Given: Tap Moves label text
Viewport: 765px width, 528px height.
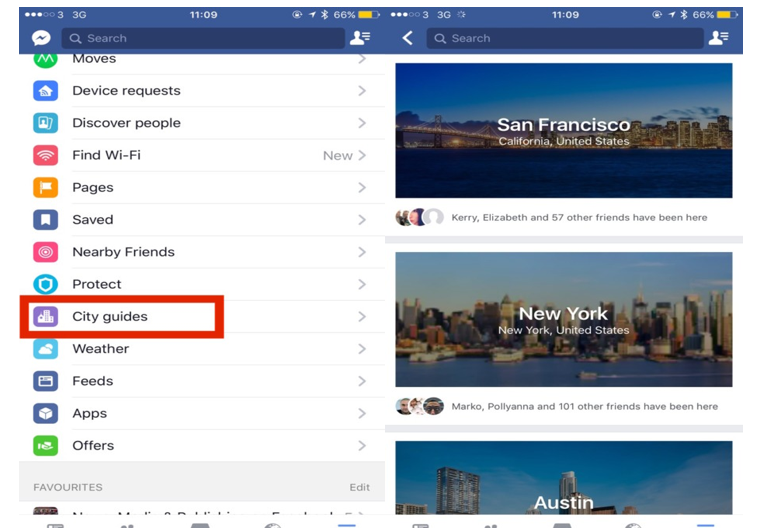Looking at the screenshot, I should pyautogui.click(x=94, y=60).
